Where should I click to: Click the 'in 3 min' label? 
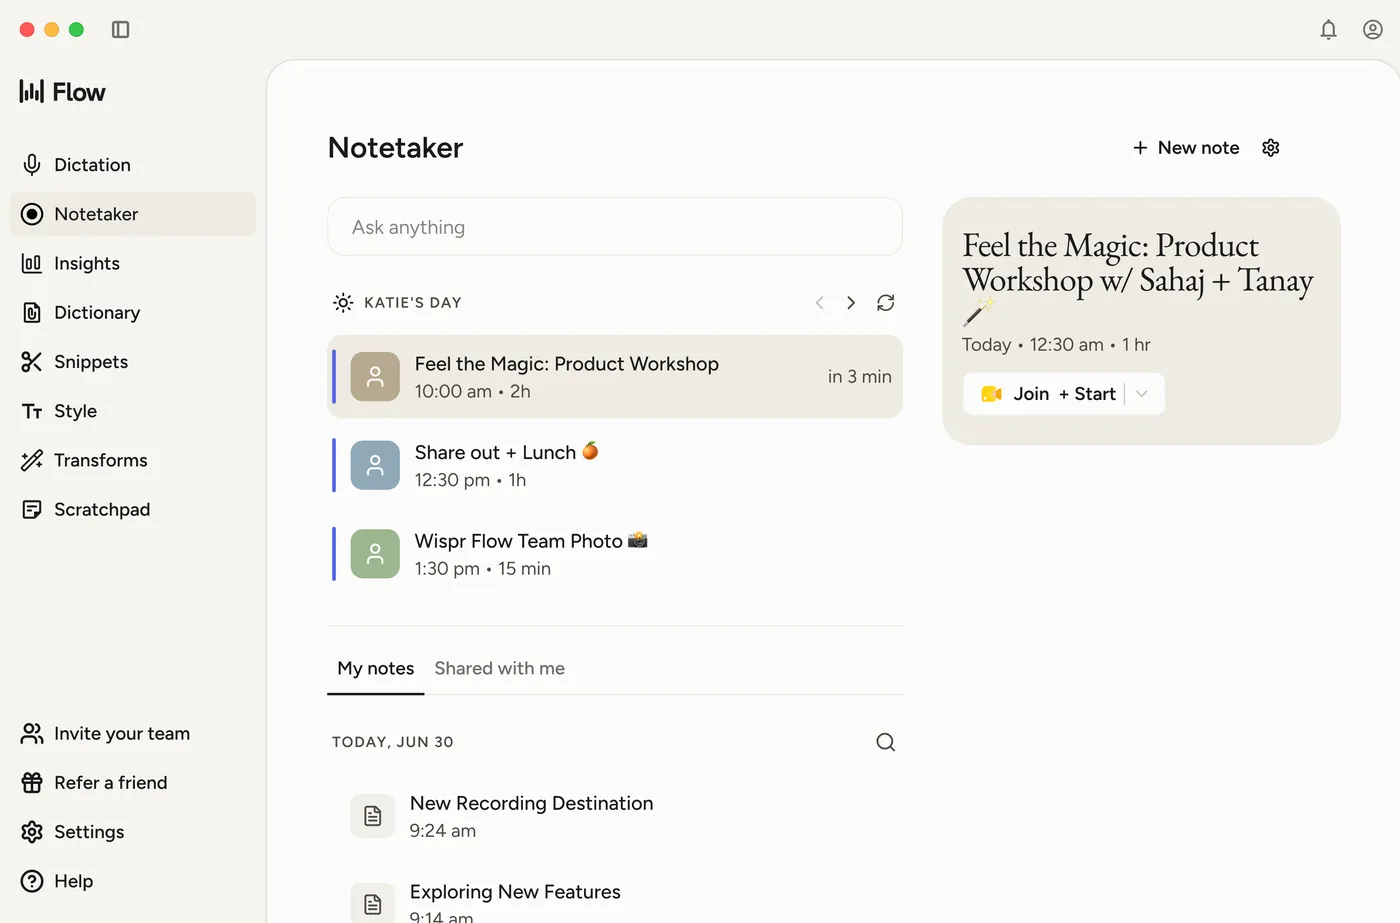859,377
